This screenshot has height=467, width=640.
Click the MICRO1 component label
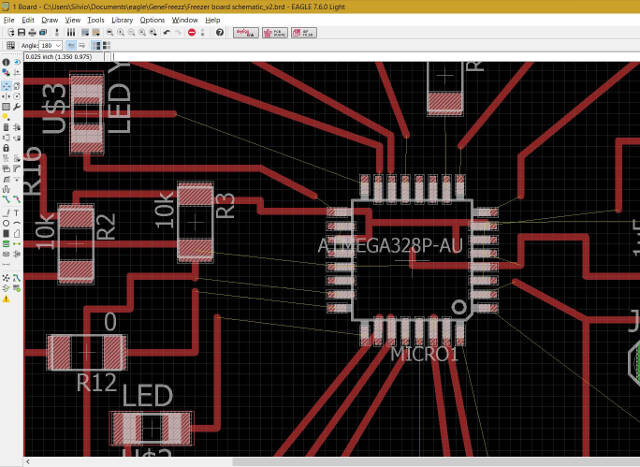click(424, 354)
